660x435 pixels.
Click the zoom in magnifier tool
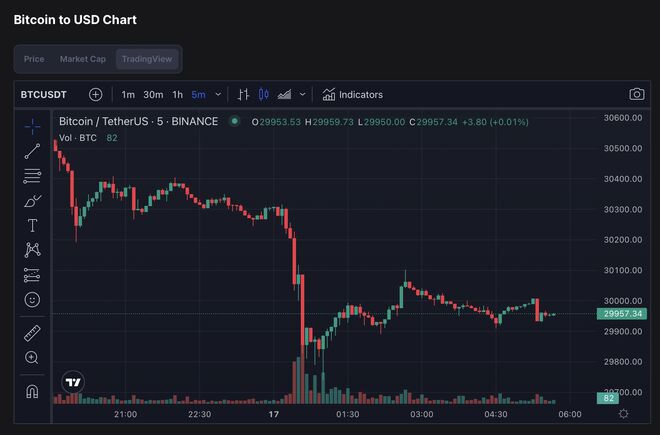tap(32, 357)
